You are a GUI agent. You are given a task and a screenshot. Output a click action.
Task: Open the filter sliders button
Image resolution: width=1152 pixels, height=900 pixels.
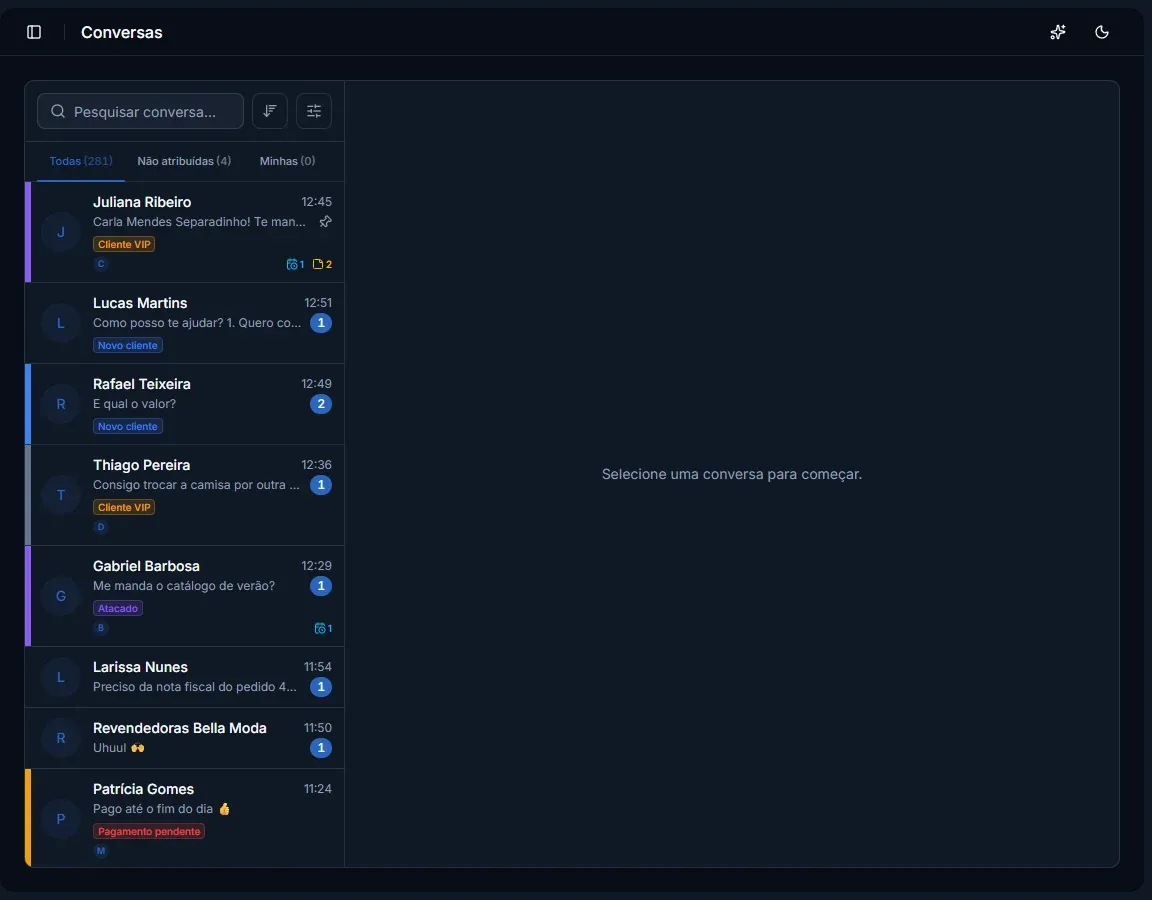pyautogui.click(x=314, y=111)
